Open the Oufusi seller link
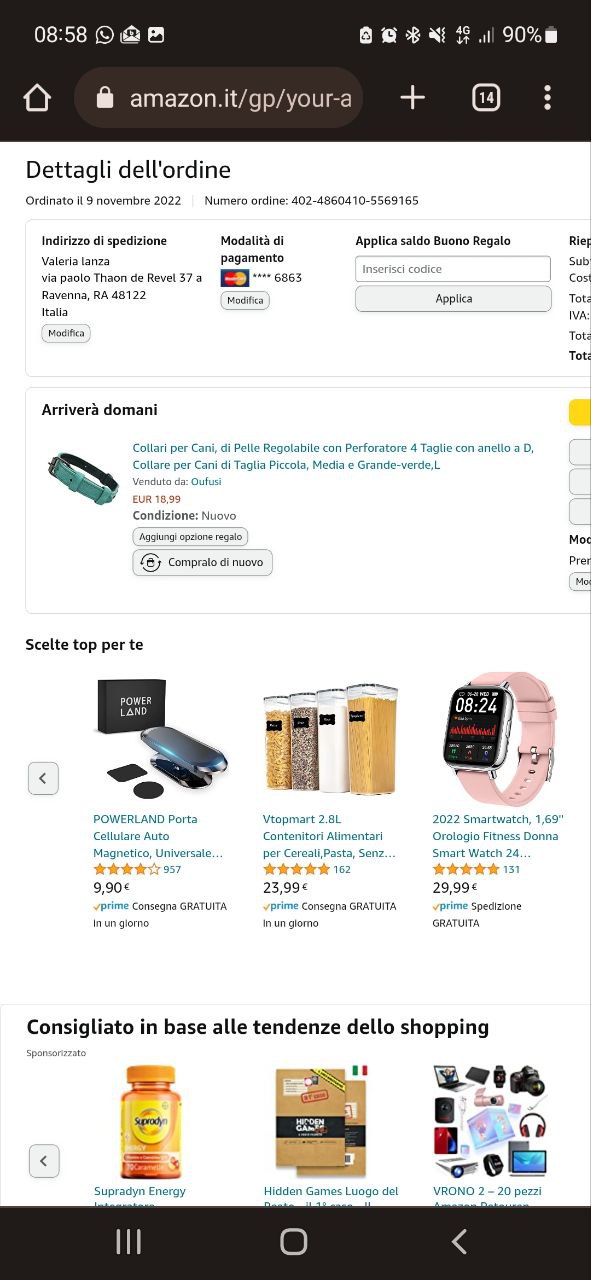Image resolution: width=591 pixels, height=1280 pixels. [206, 482]
